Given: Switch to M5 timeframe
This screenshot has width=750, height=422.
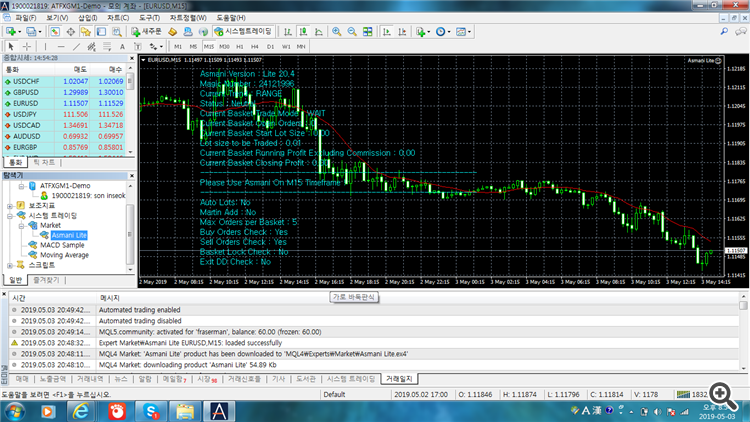Looking at the screenshot, I should [193, 46].
